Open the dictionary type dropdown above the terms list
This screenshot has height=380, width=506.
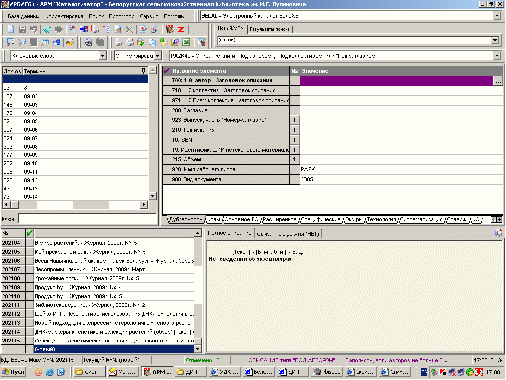point(103,56)
